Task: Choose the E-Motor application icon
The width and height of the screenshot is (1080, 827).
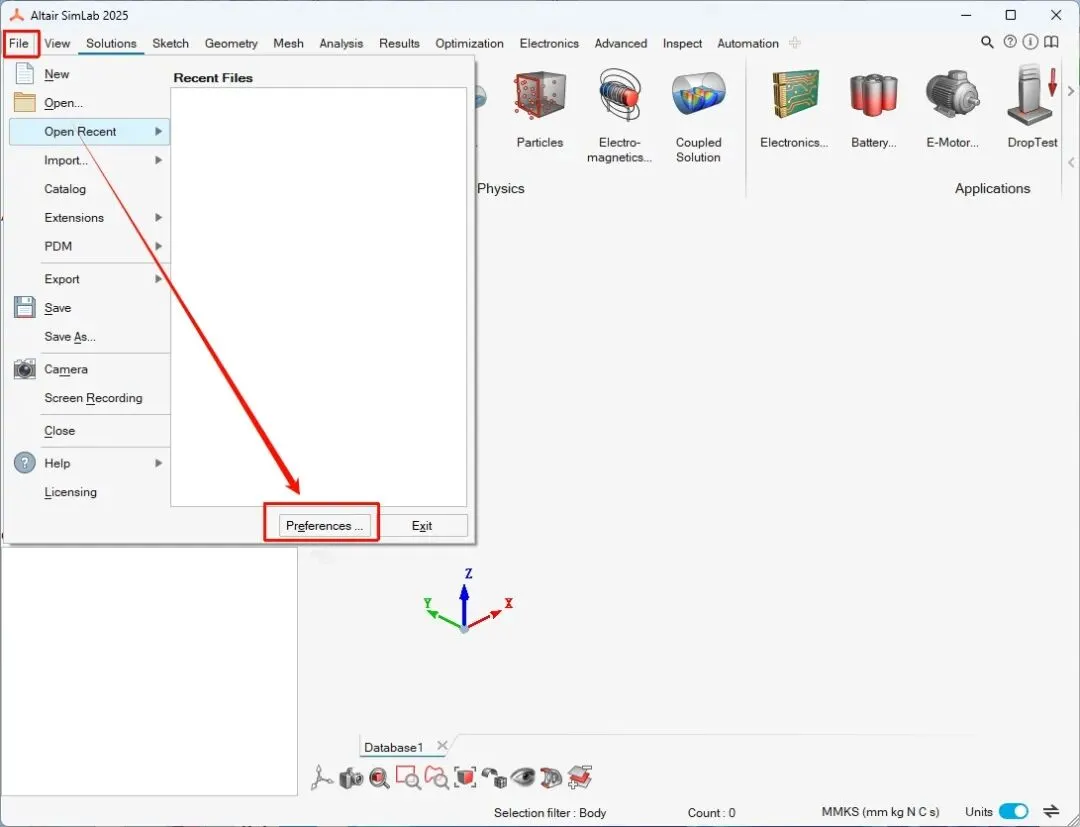Action: point(952,94)
